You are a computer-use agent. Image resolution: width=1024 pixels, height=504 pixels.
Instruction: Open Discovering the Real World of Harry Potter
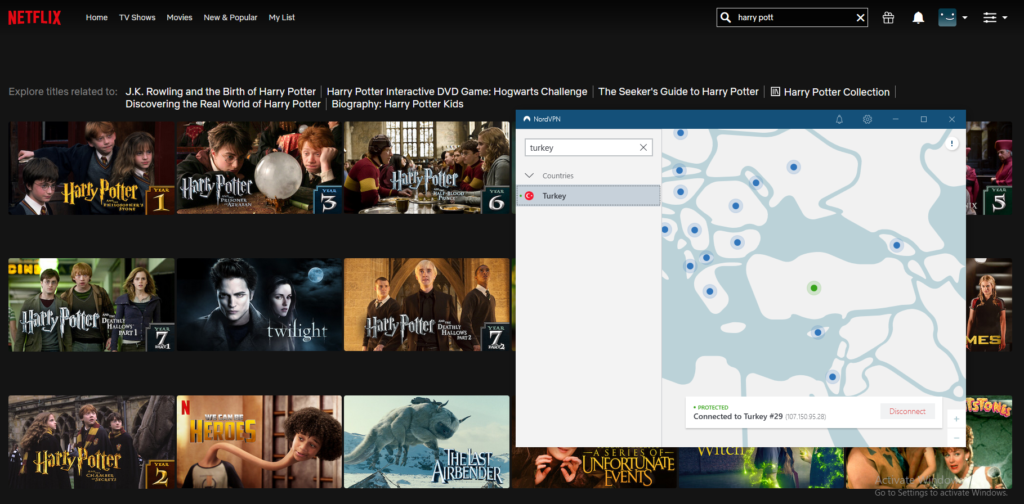[223, 104]
